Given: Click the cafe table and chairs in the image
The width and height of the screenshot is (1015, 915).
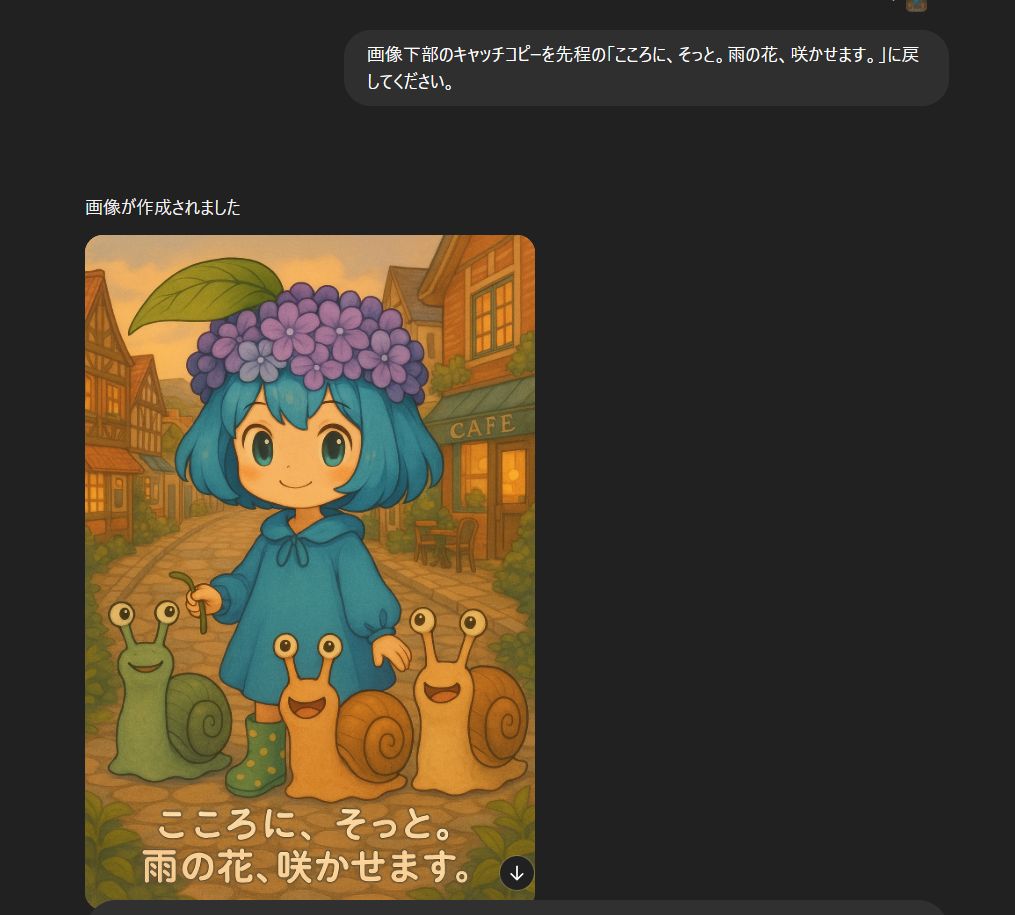Looking at the screenshot, I should tap(445, 544).
